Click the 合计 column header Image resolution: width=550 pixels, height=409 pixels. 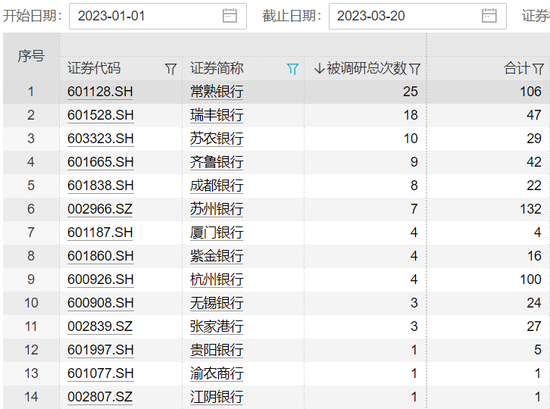[x=517, y=68]
